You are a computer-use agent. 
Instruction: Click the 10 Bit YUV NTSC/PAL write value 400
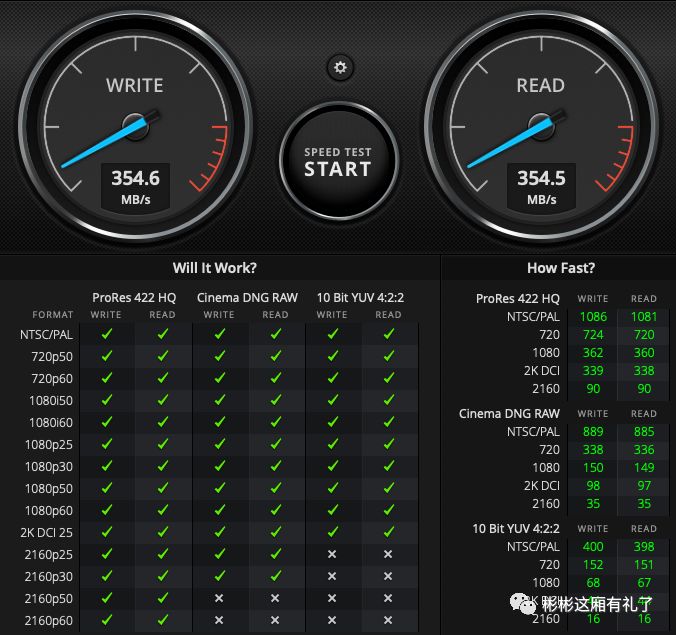593,547
